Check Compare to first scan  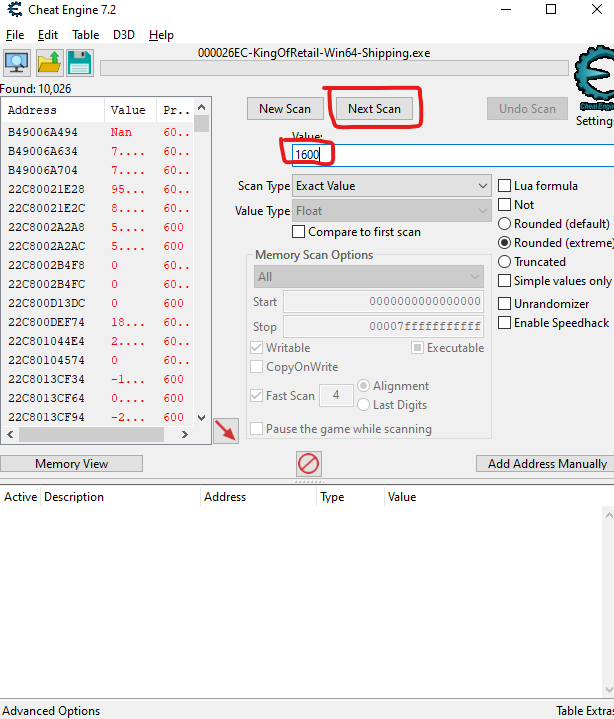299,232
